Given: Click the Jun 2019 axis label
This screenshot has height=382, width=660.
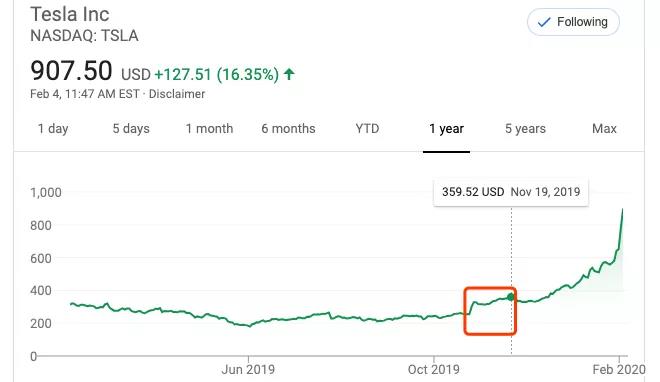Looking at the screenshot, I should point(248,369).
